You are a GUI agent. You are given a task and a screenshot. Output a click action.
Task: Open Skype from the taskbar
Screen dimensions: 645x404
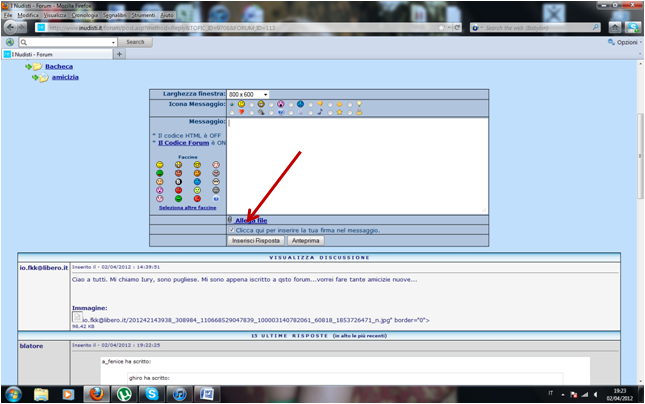151,394
